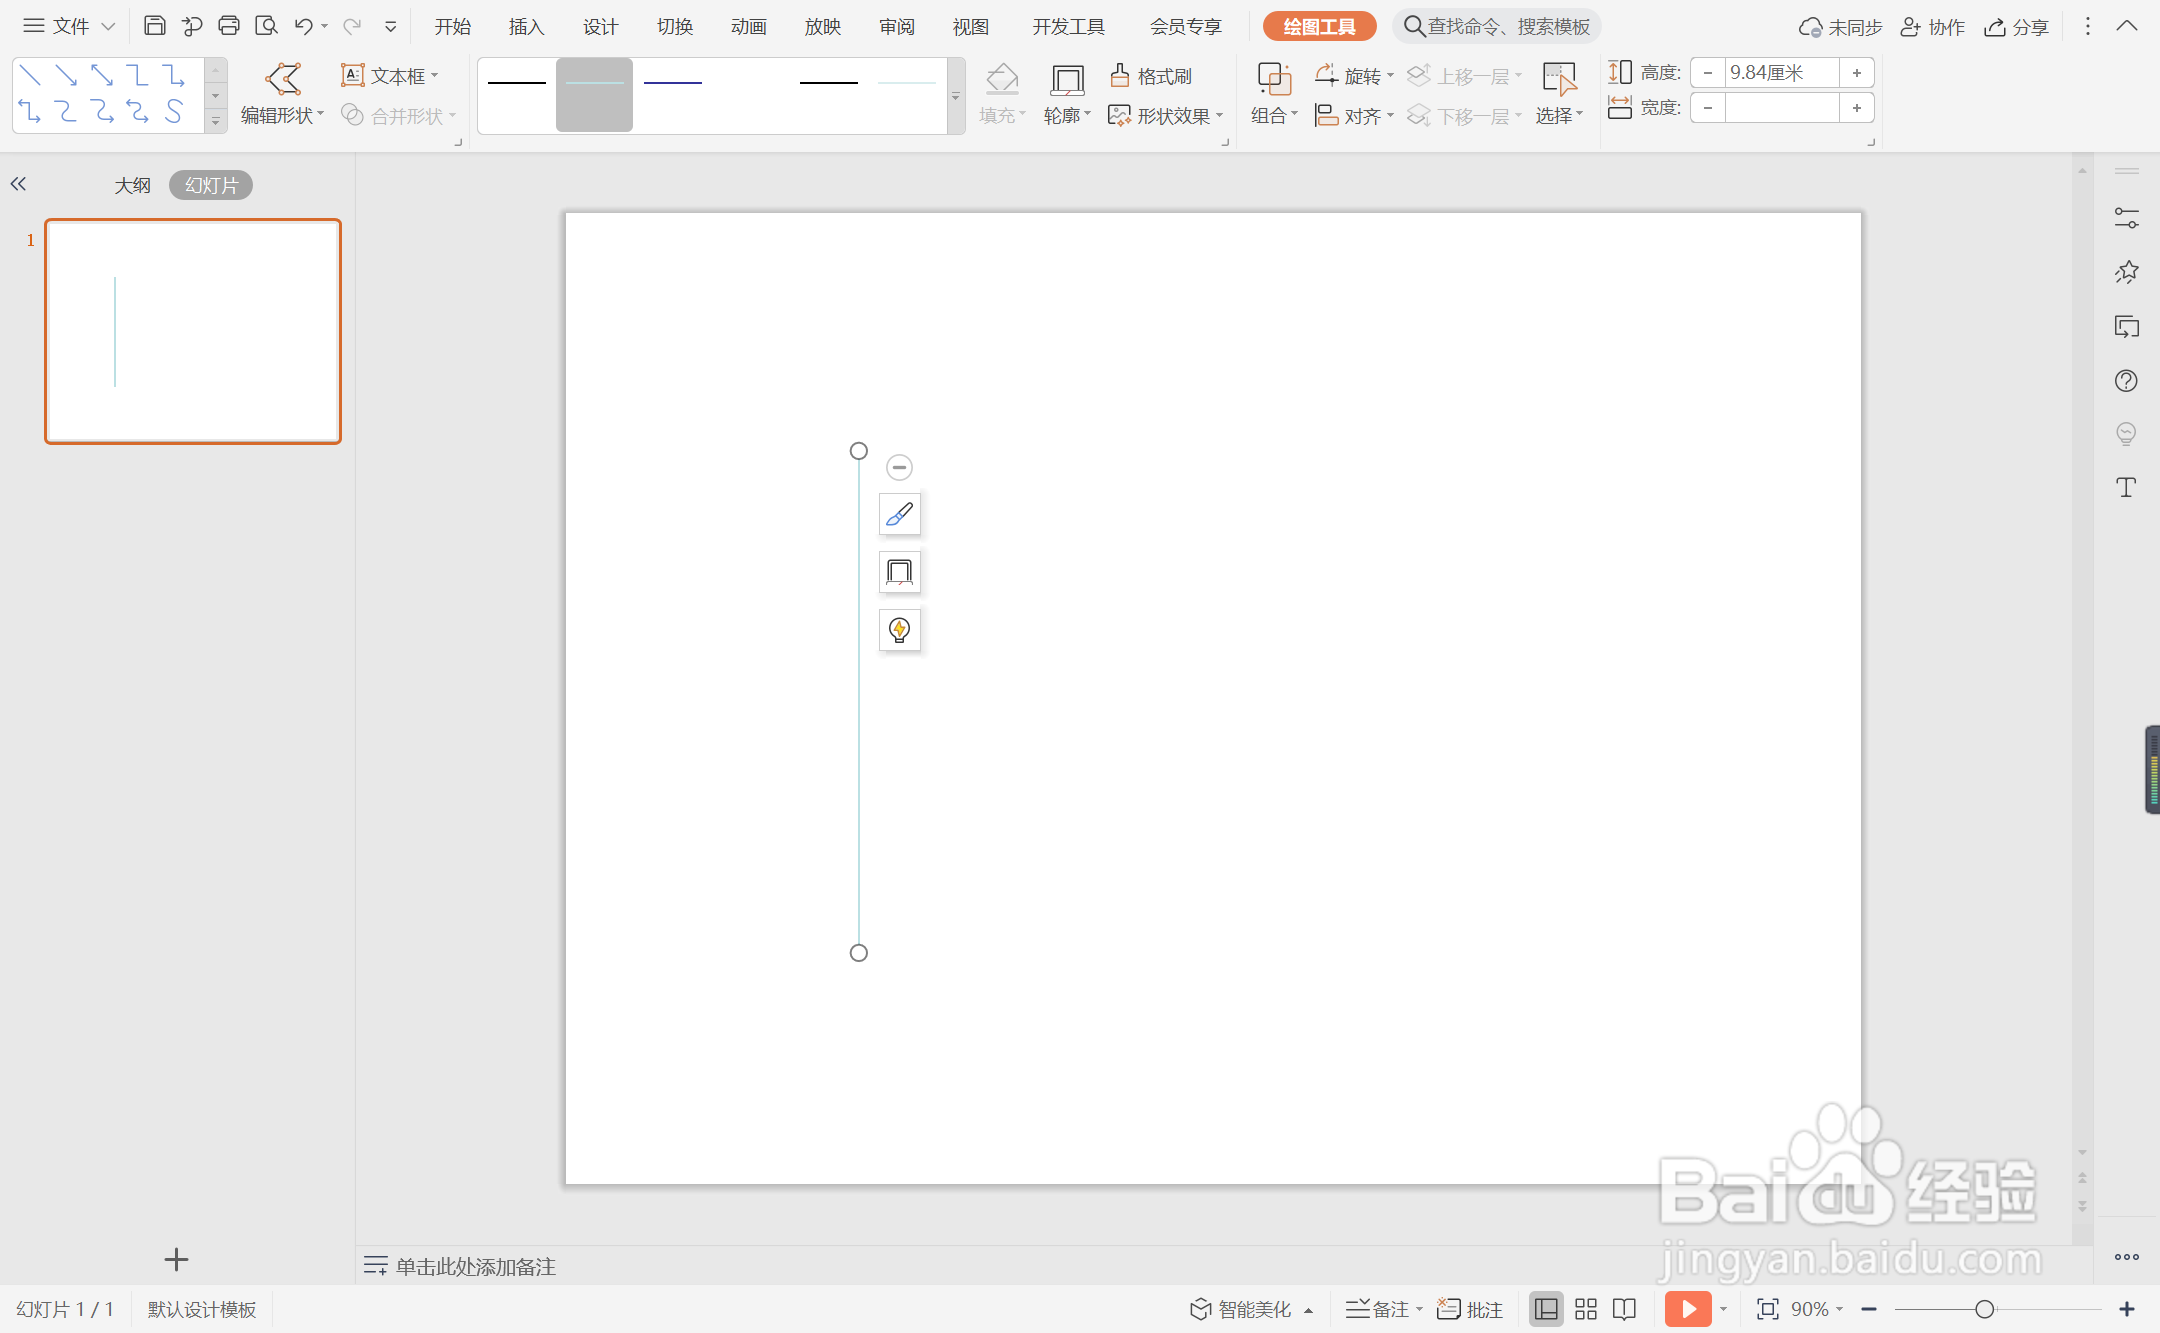
Task: Collapse the left slide panel
Action: click(18, 184)
